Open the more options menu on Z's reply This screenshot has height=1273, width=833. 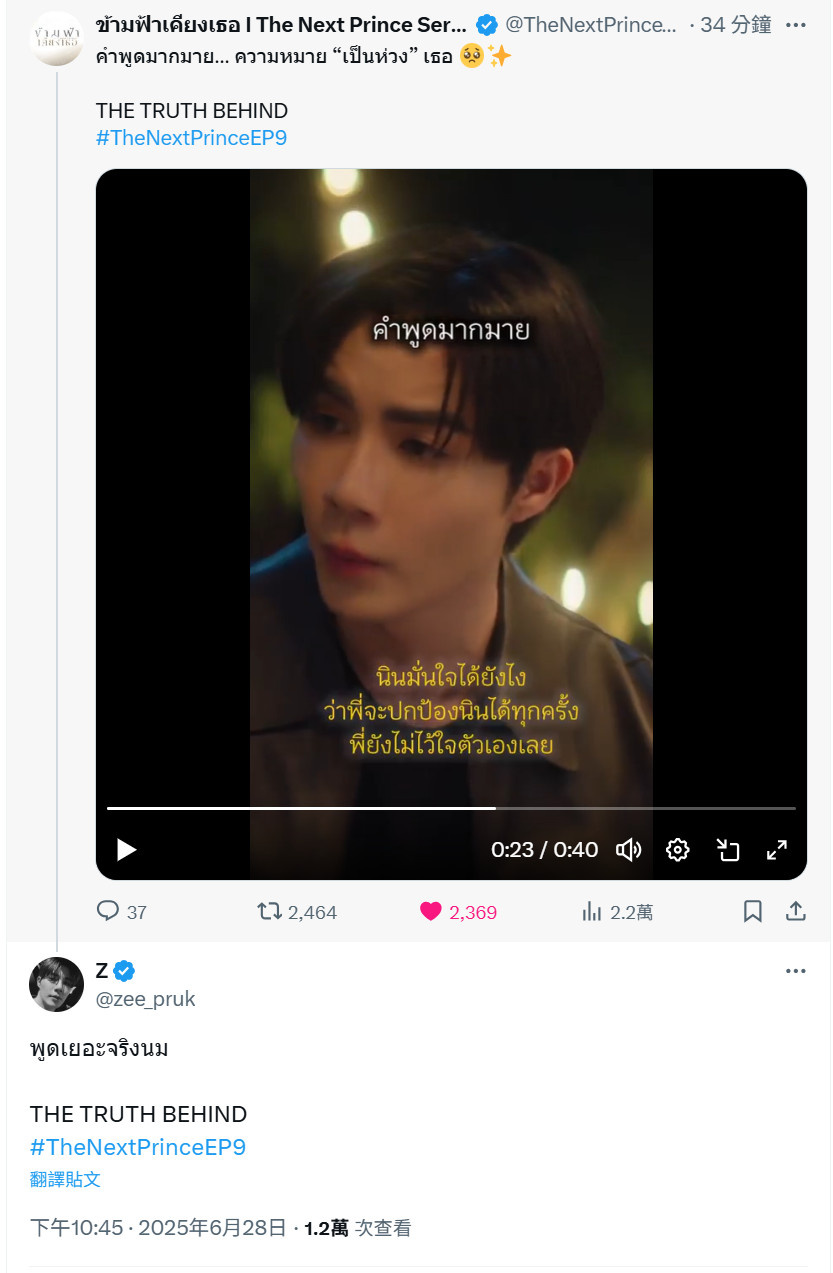(795, 971)
